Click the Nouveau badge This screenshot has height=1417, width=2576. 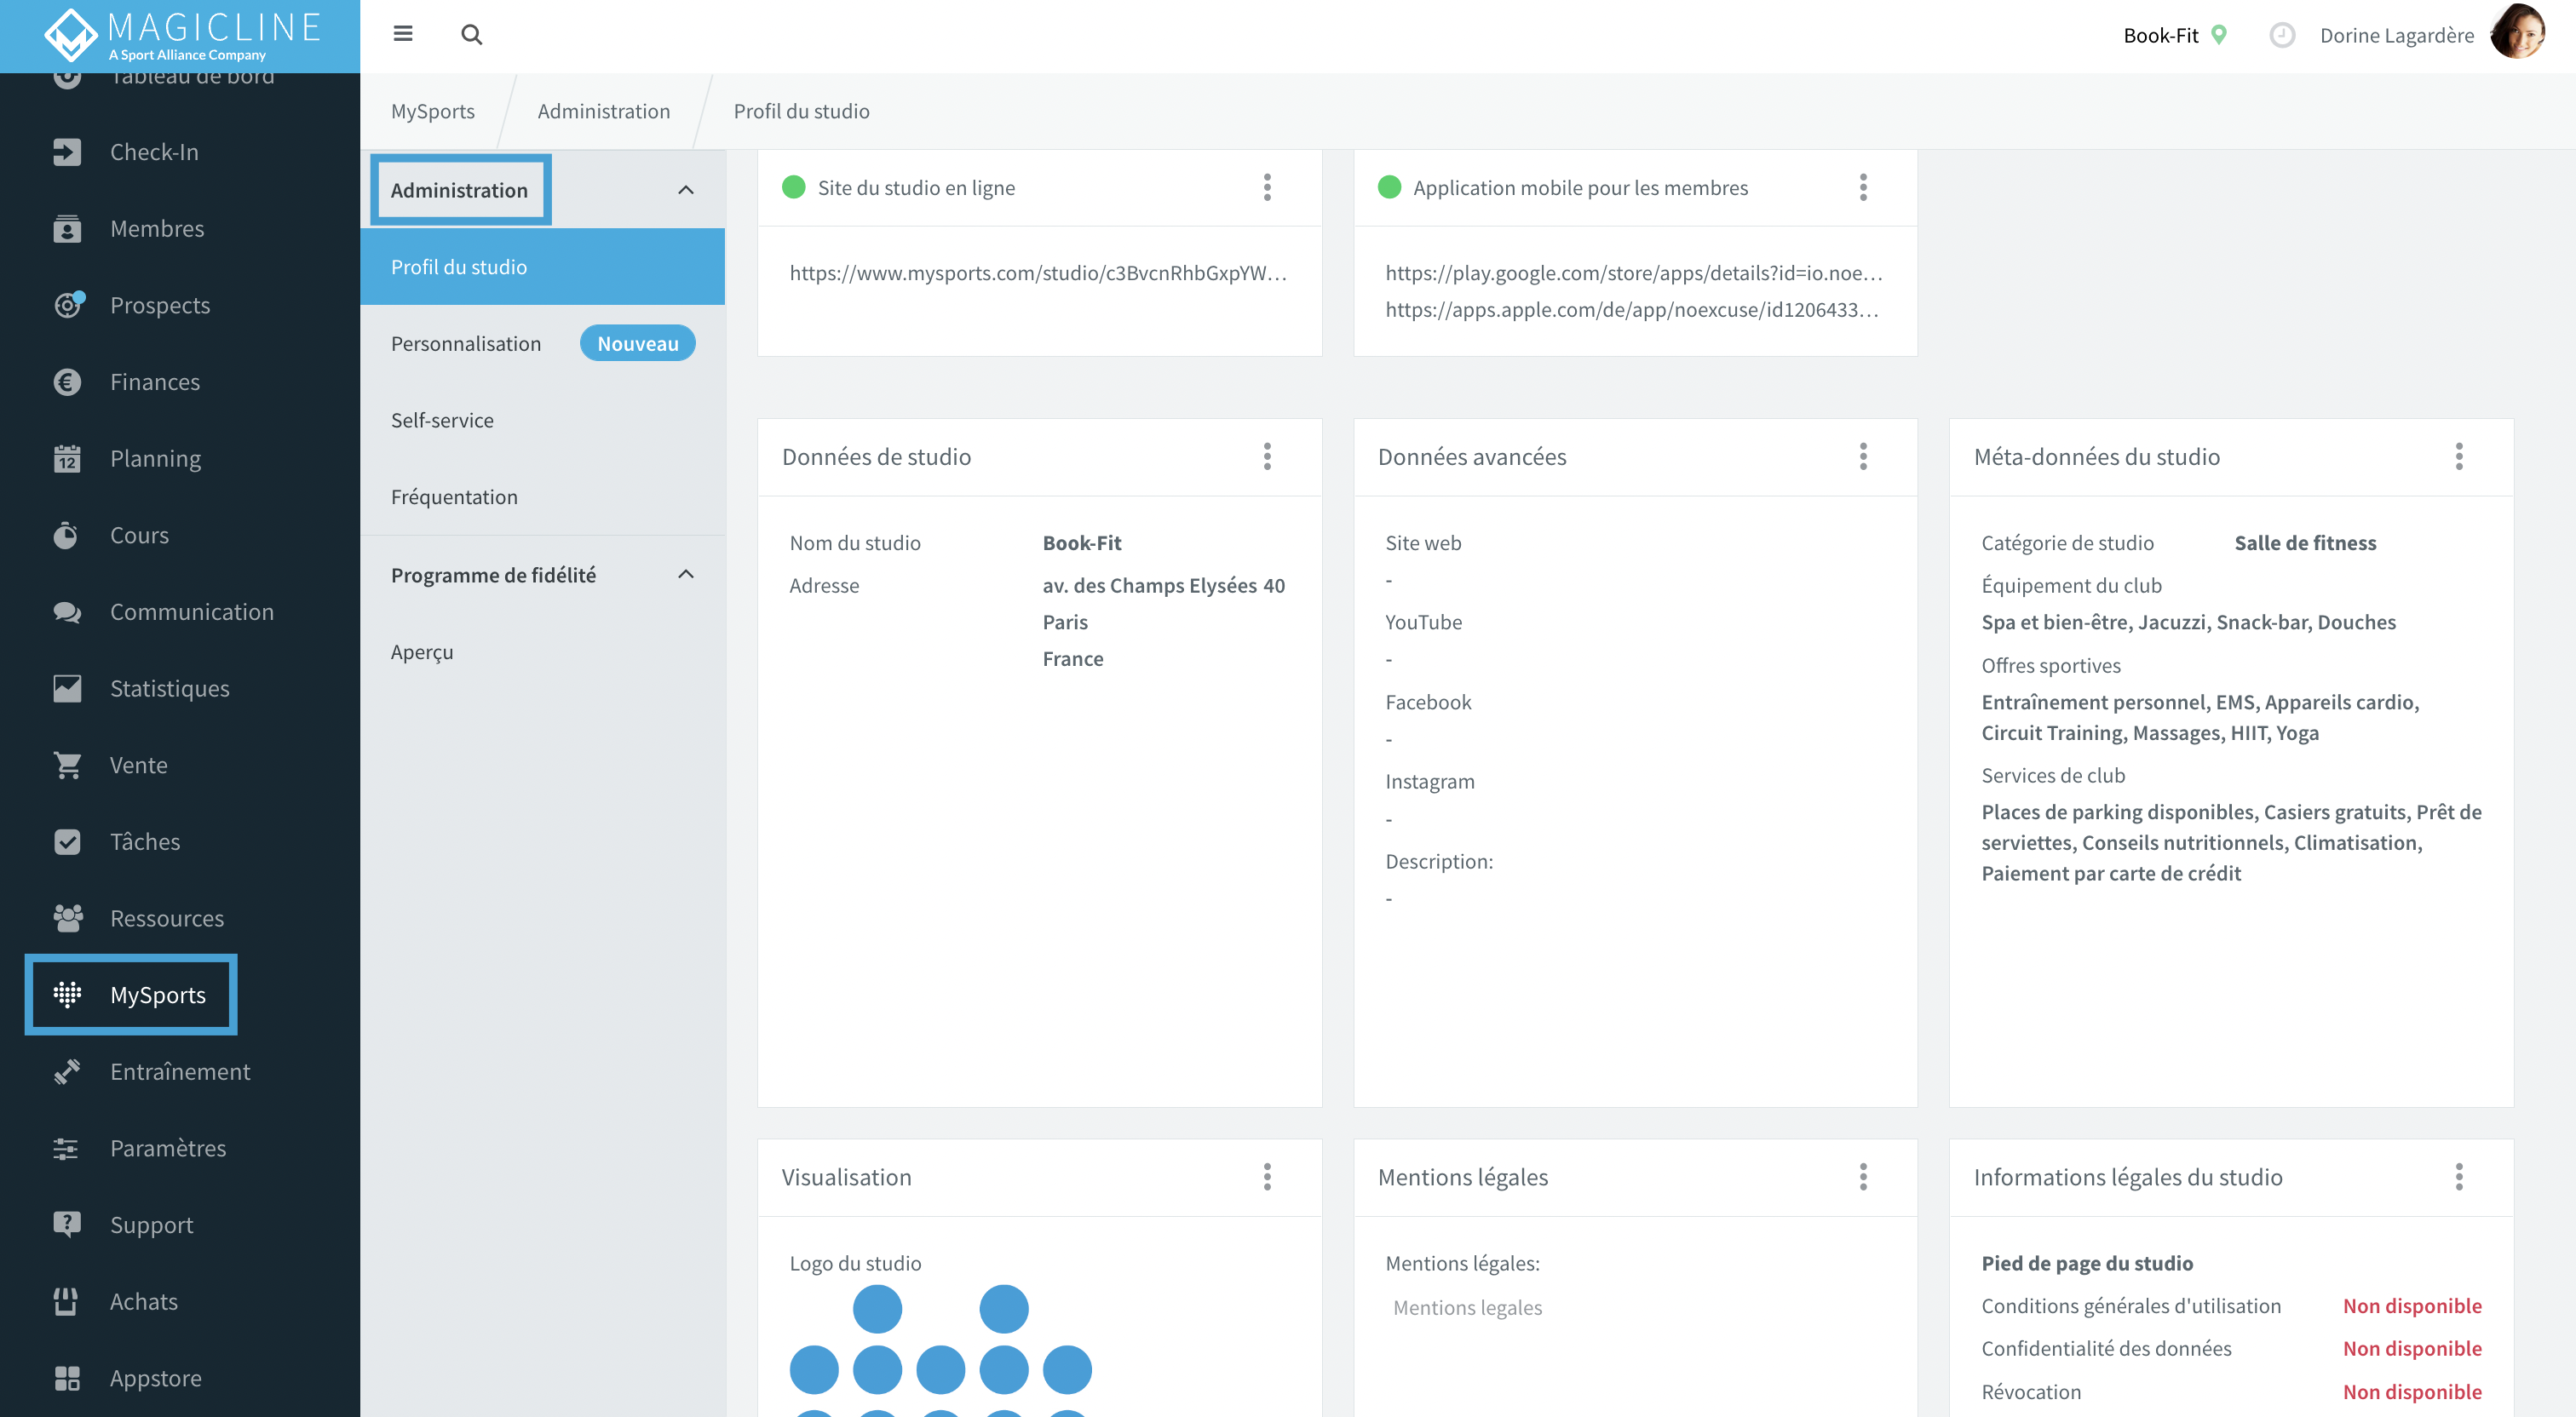[637, 344]
